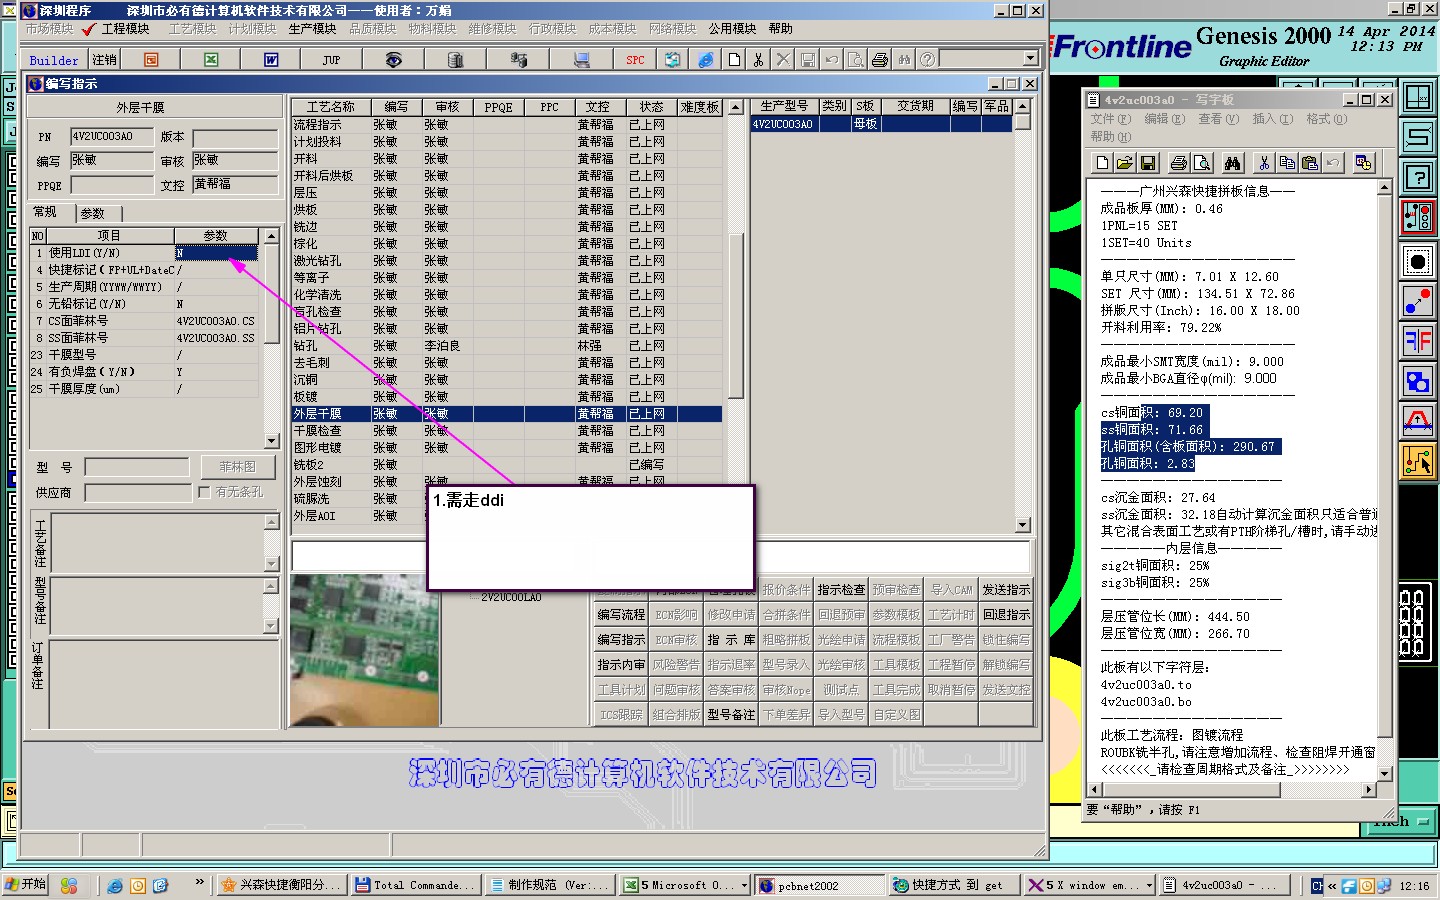This screenshot has width=1440, height=900.
Task: Click New document icon in WordPad window
Action: click(1103, 162)
